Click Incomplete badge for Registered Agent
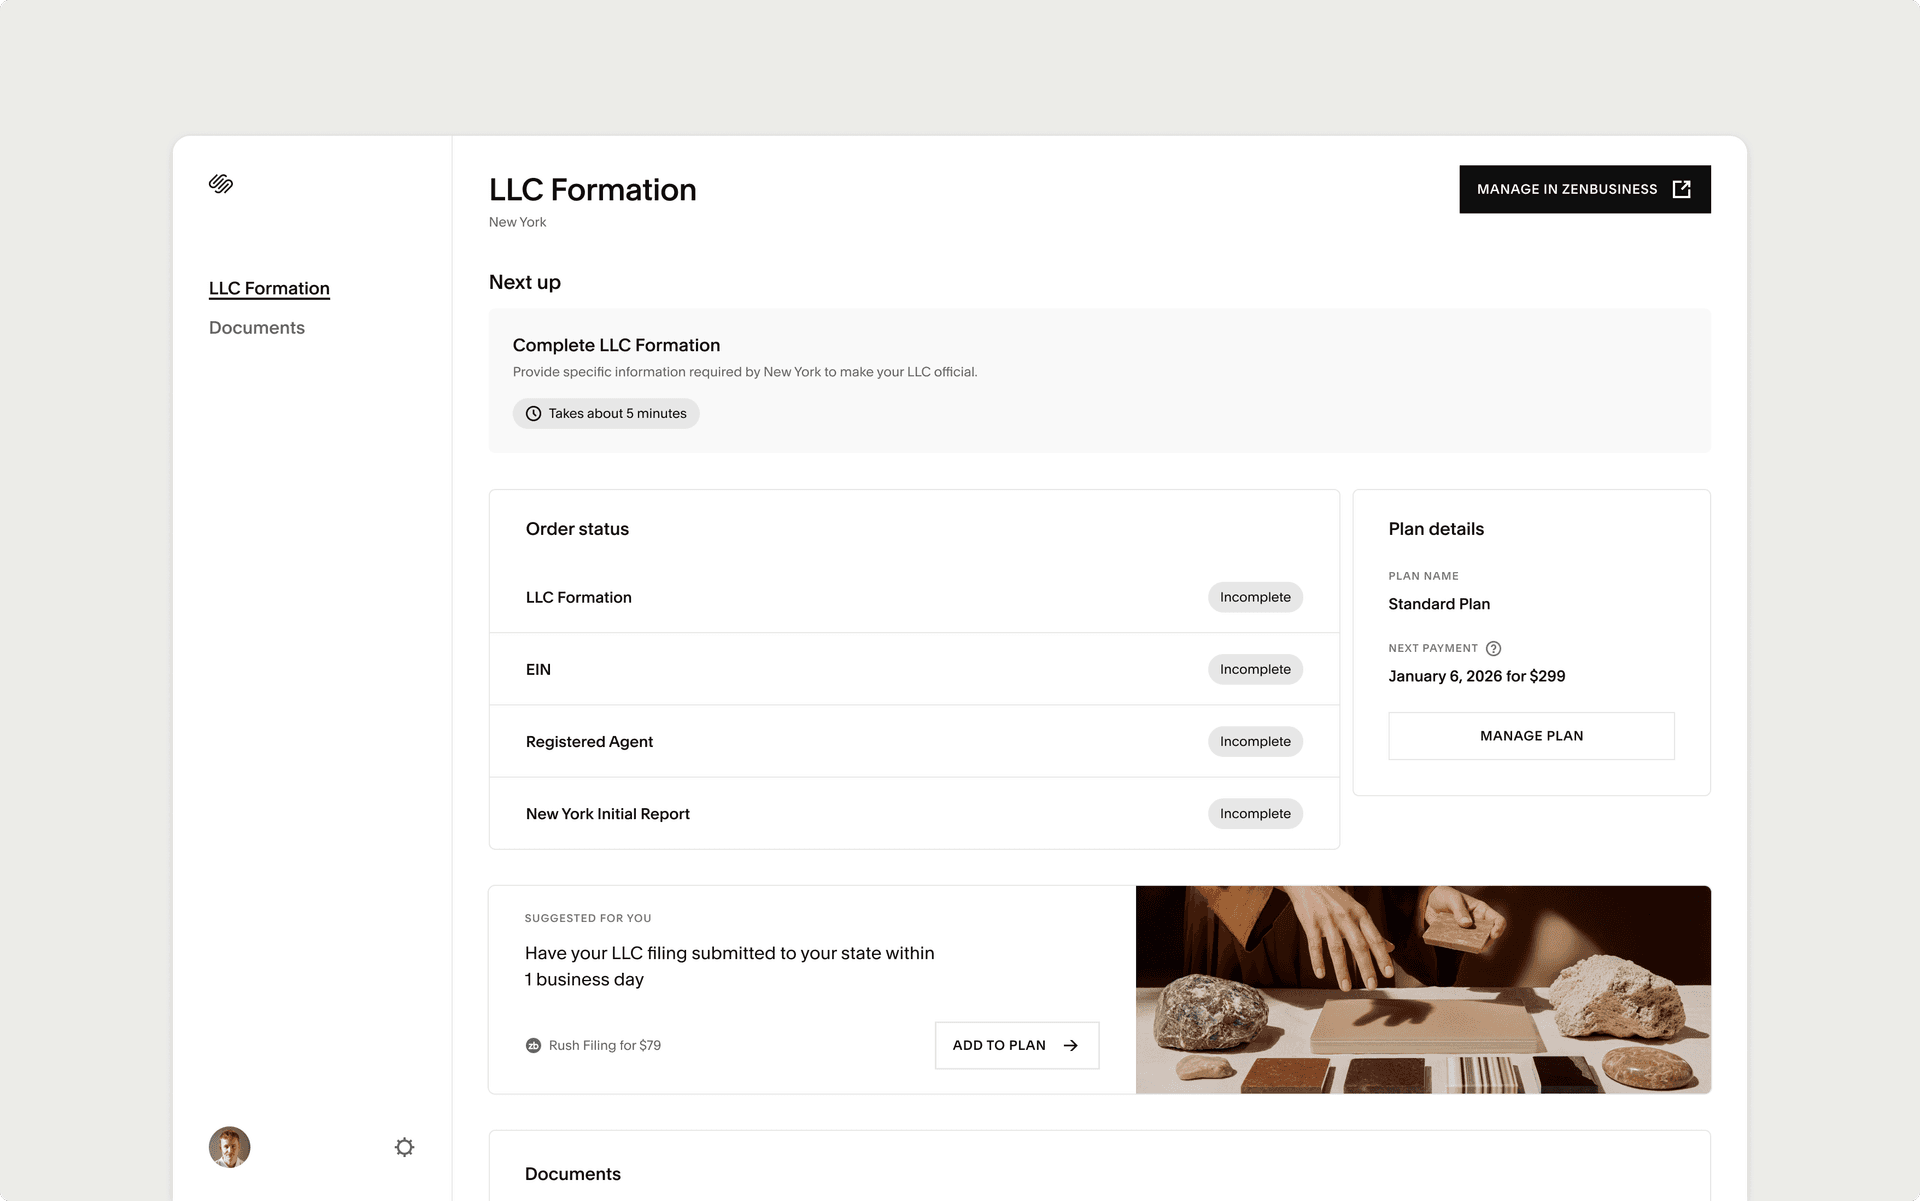Image resolution: width=1920 pixels, height=1201 pixels. click(x=1255, y=741)
